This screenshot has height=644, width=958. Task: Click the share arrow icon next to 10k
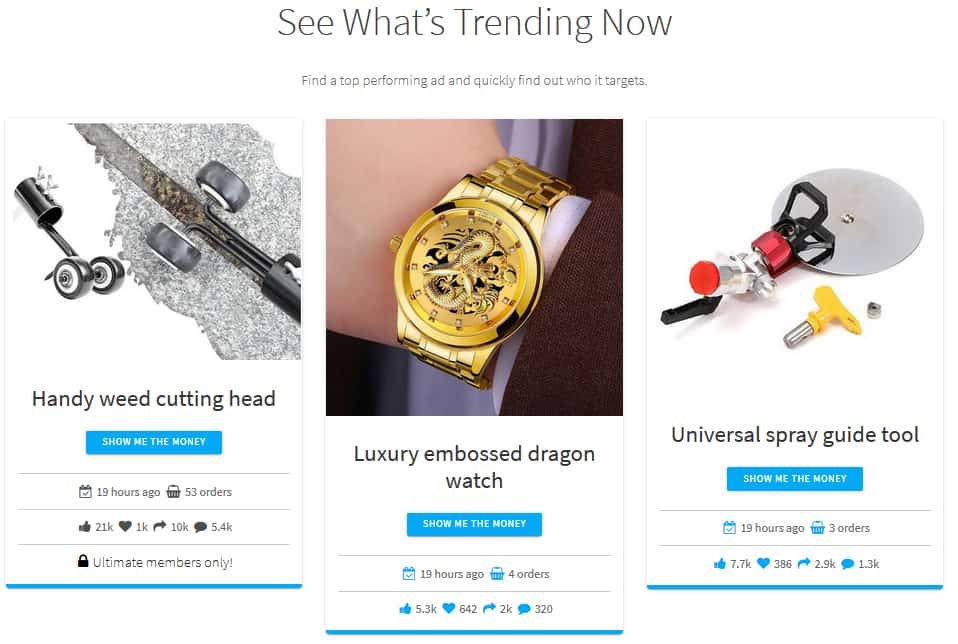click(x=160, y=526)
